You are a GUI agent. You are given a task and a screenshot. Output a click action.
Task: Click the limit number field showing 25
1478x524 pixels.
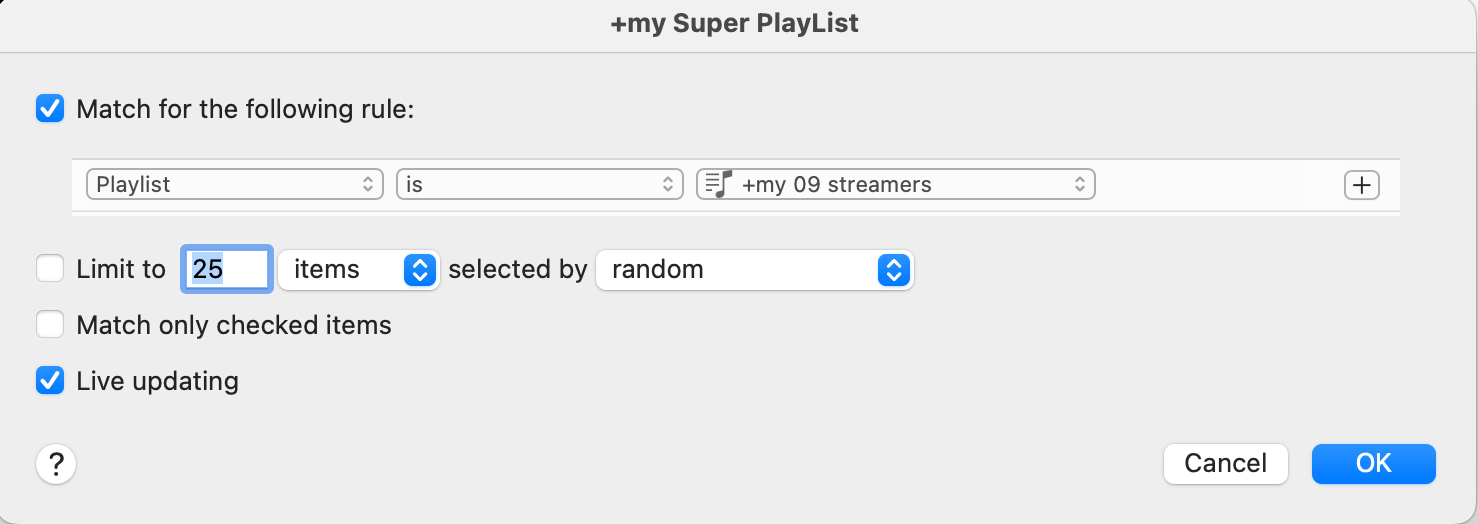227,270
